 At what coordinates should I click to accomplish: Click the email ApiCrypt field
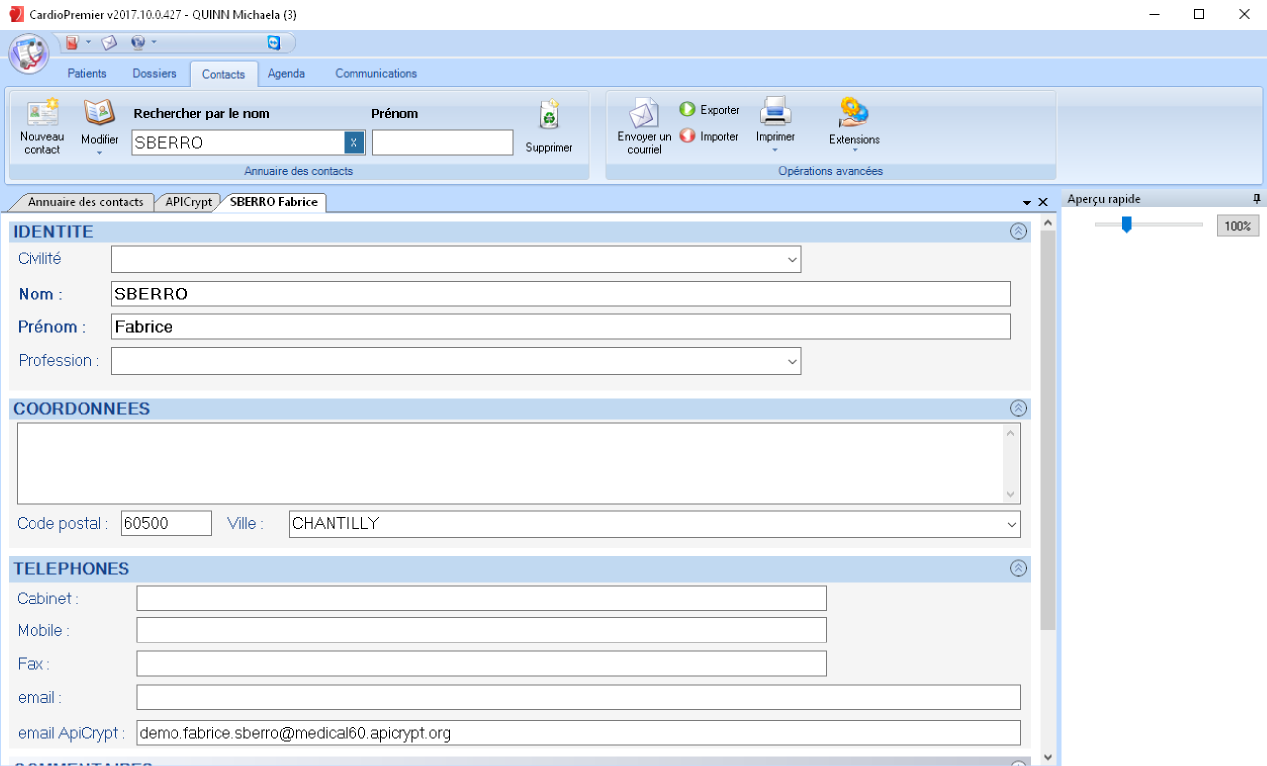pyautogui.click(x=579, y=733)
